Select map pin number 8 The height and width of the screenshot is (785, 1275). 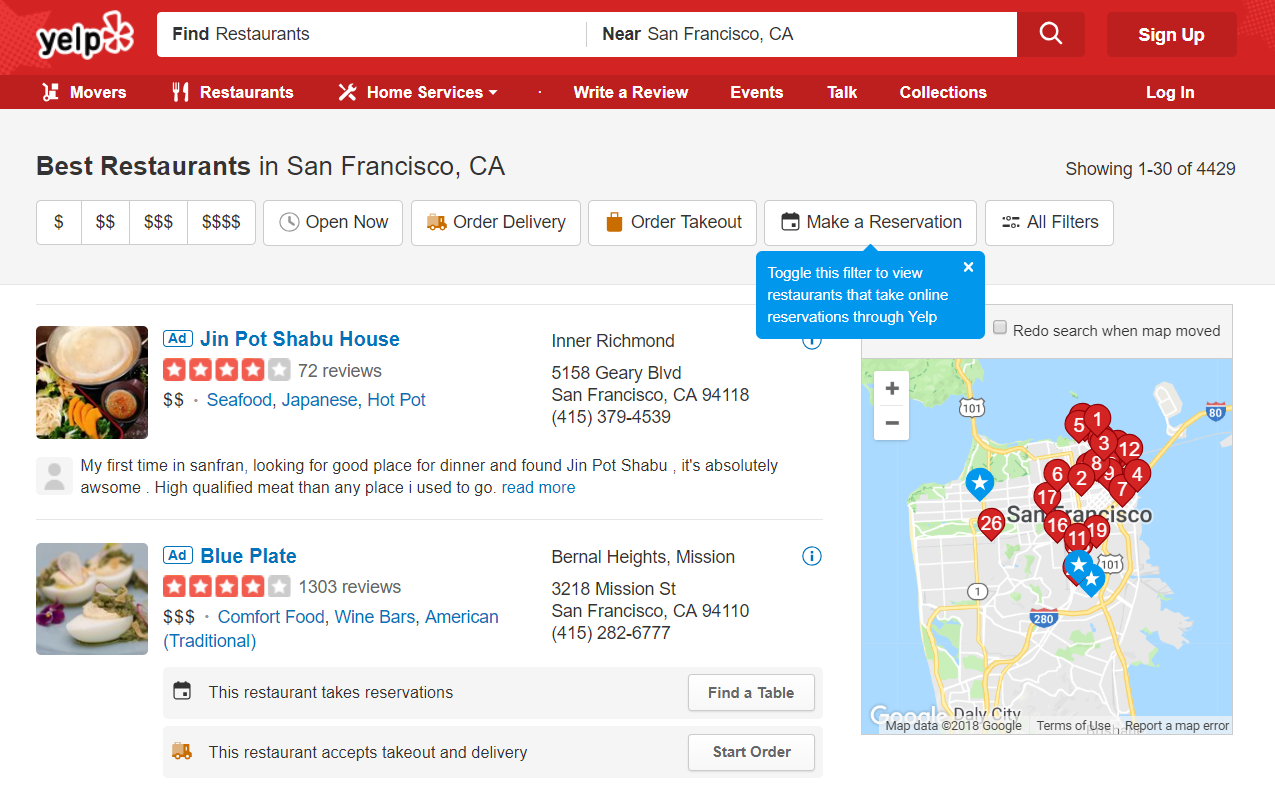(x=1096, y=464)
